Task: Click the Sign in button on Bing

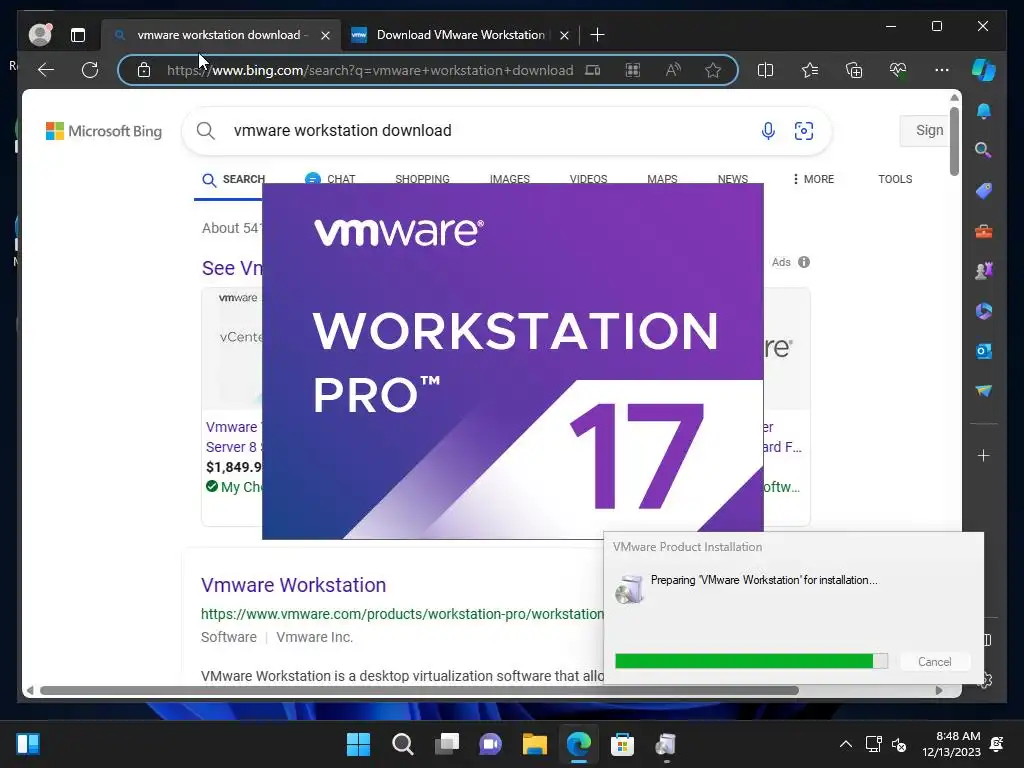Action: click(925, 131)
